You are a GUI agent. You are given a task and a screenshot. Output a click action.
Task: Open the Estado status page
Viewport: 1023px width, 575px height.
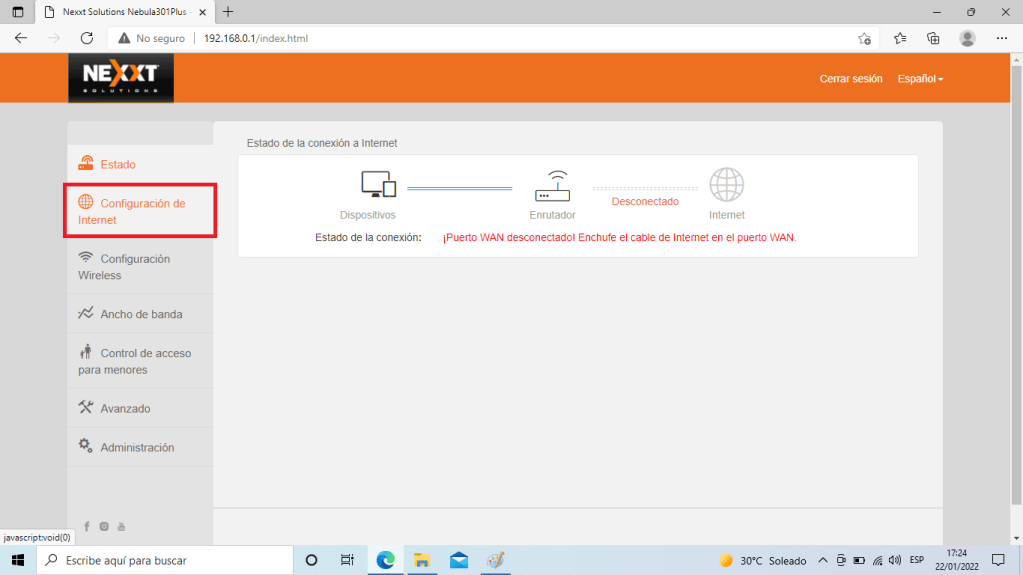click(x=117, y=164)
